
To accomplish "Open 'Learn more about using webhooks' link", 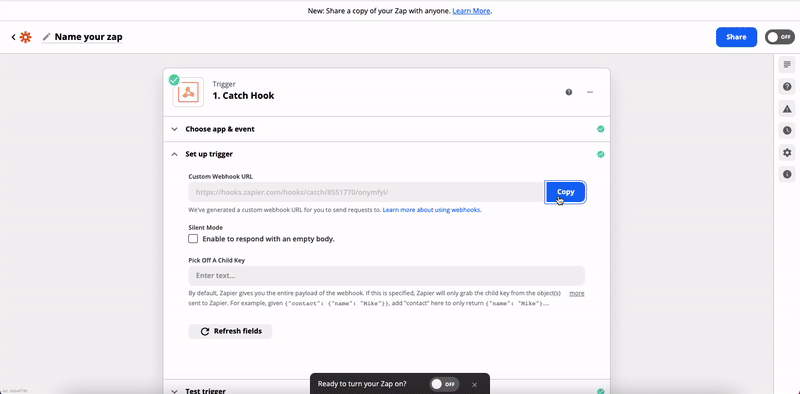I will pos(432,210).
